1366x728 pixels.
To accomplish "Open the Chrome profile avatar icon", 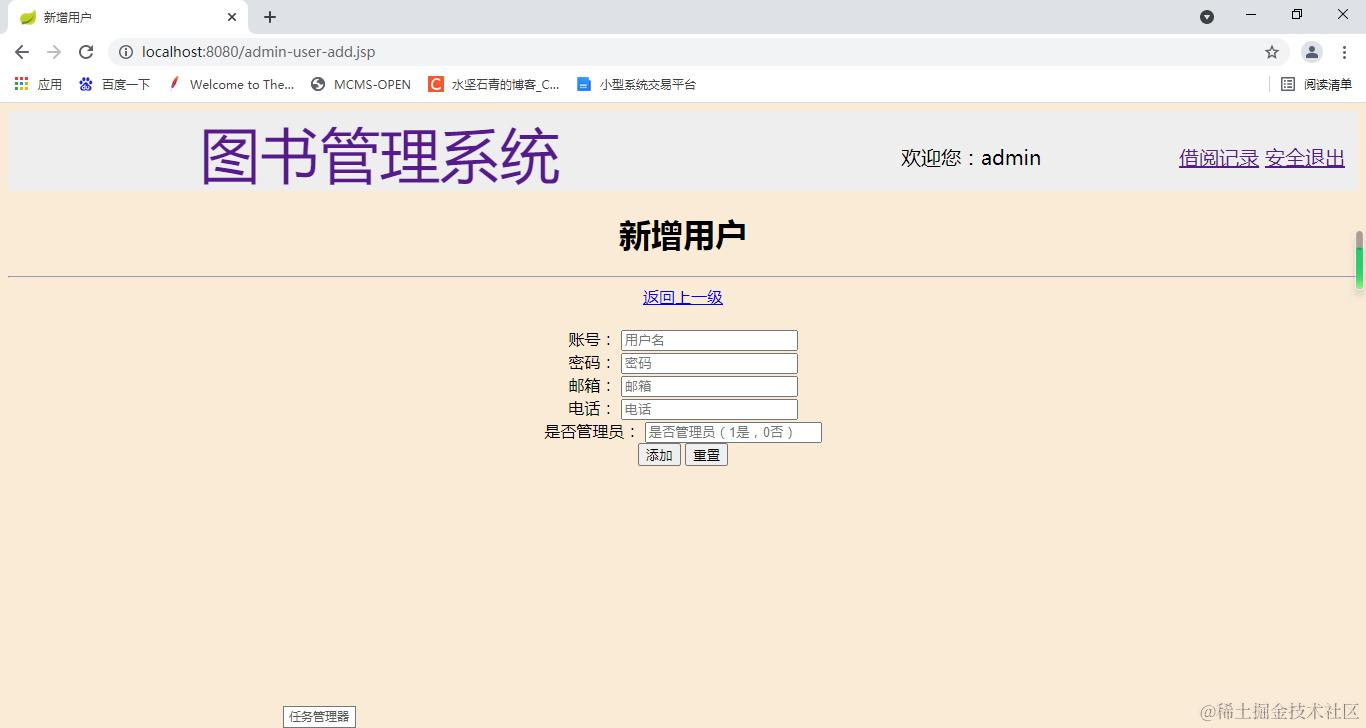I will tap(1311, 52).
